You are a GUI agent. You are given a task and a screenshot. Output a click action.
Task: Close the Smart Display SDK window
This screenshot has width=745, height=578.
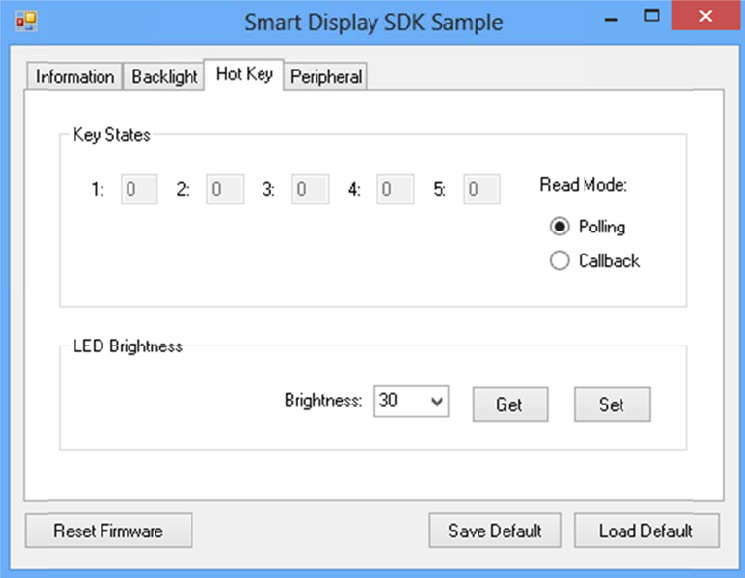tap(706, 16)
